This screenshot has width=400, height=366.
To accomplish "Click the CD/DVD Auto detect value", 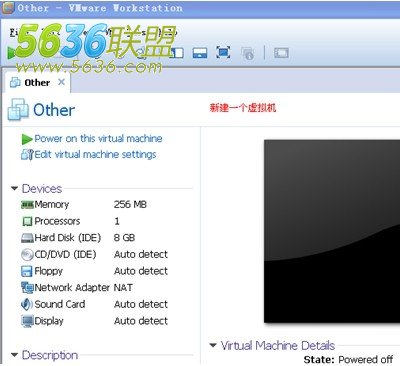I will tap(141, 254).
